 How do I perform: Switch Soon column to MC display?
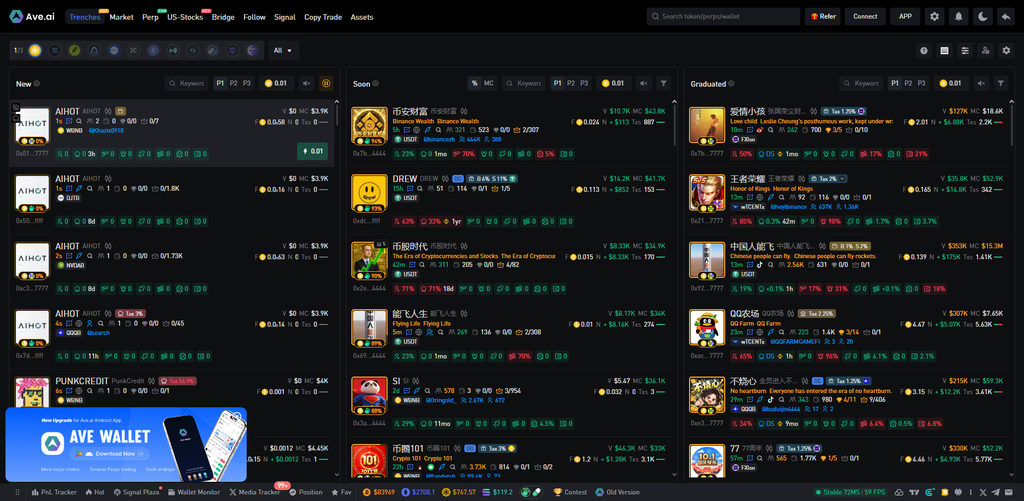(488, 84)
